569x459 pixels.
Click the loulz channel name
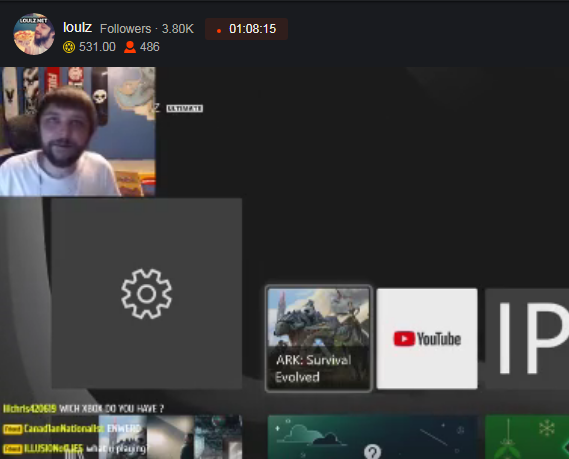click(77, 28)
